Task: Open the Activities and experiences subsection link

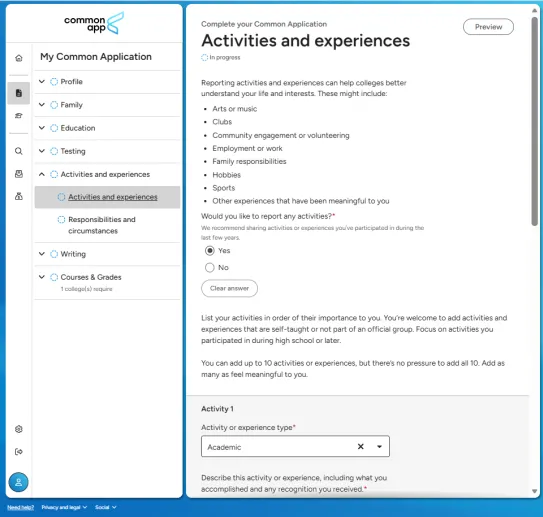Action: click(x=113, y=197)
